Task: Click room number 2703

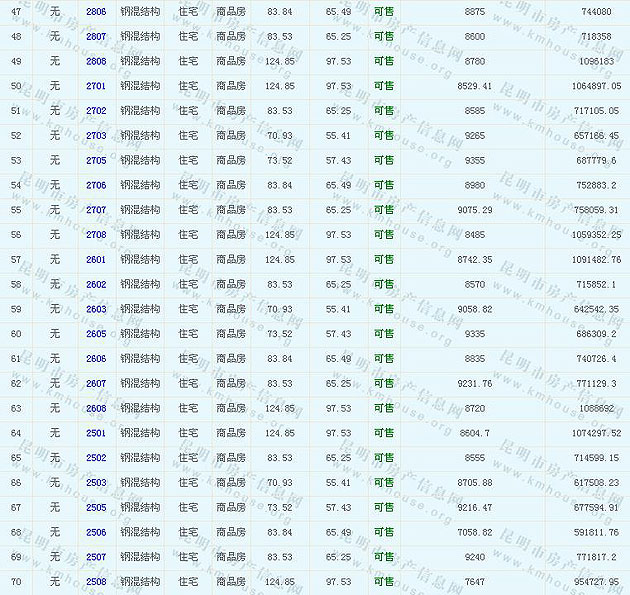Action: click(x=96, y=135)
